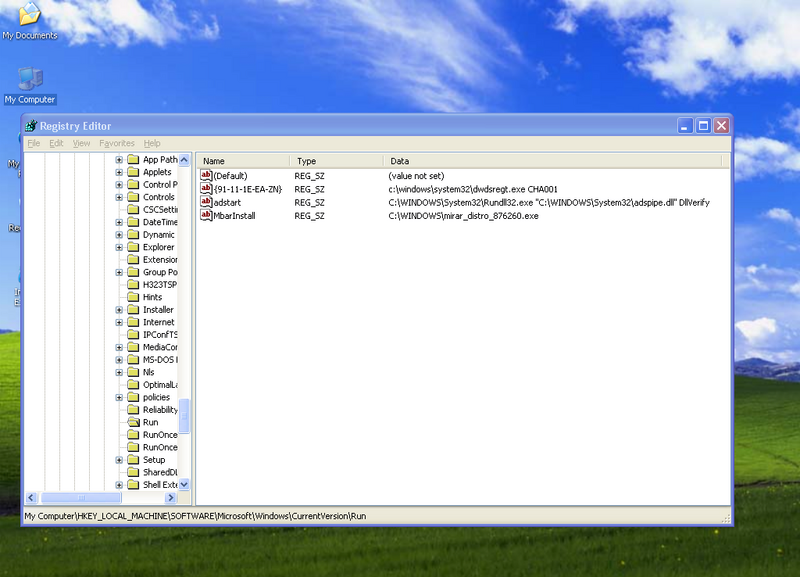Click REG_SZ in the MbarInstall row
Screen dimensions: 800x577
309,216
